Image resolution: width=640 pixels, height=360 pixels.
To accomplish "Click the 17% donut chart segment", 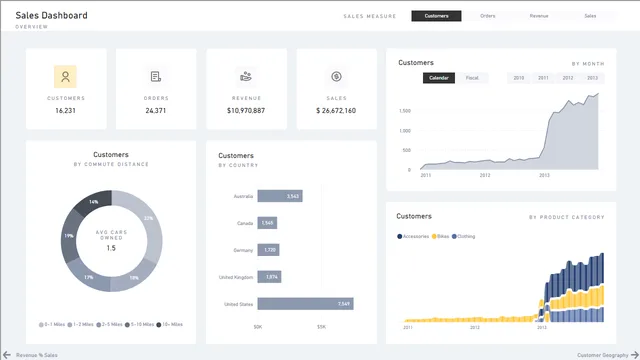I will coord(89,277).
